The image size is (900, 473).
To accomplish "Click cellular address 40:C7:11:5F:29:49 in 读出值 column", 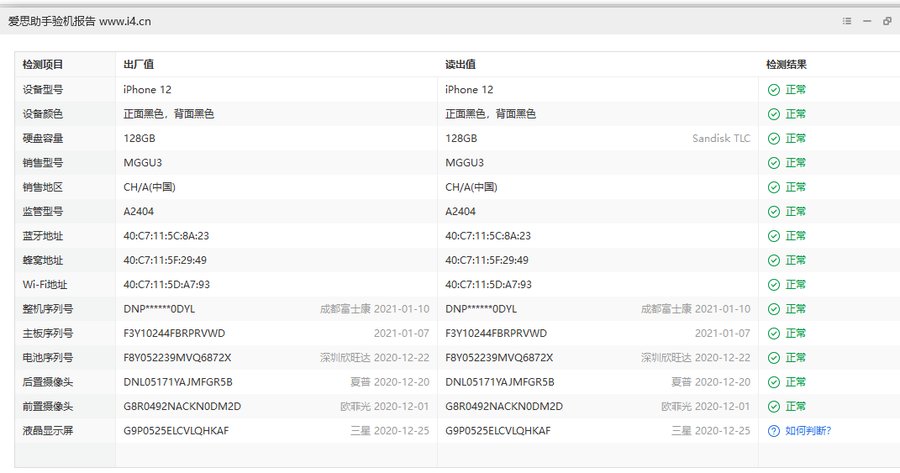I will click(487, 260).
